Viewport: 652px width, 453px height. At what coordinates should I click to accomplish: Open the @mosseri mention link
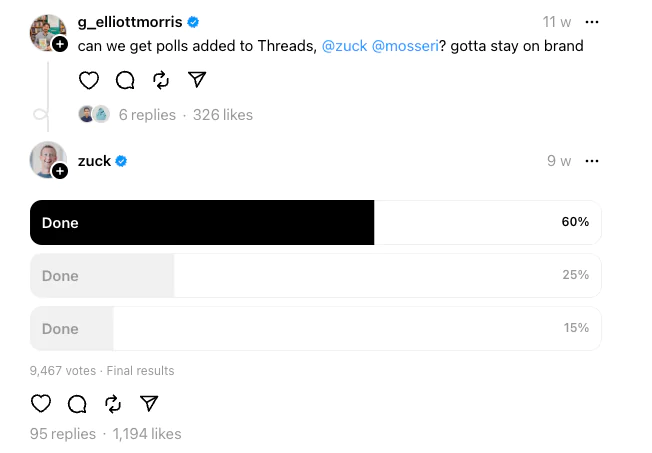pos(406,47)
